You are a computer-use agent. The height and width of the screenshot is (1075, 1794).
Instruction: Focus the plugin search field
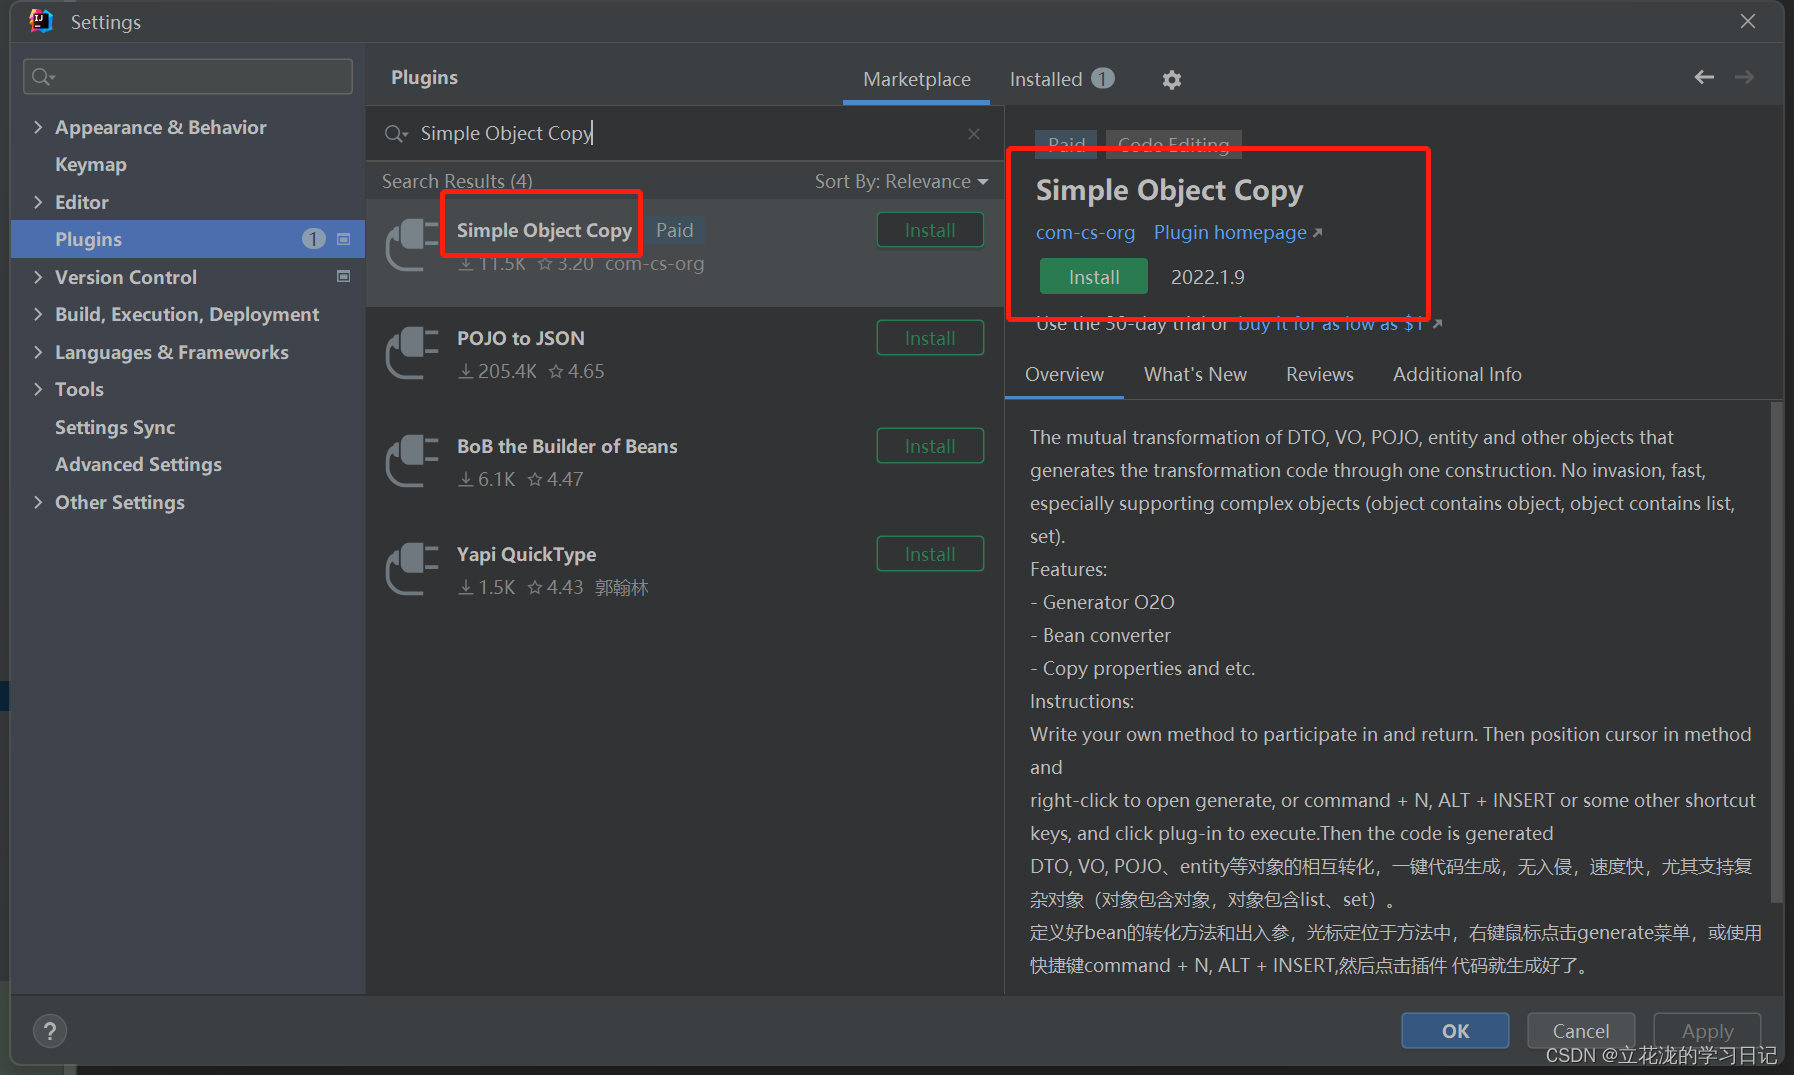point(685,133)
